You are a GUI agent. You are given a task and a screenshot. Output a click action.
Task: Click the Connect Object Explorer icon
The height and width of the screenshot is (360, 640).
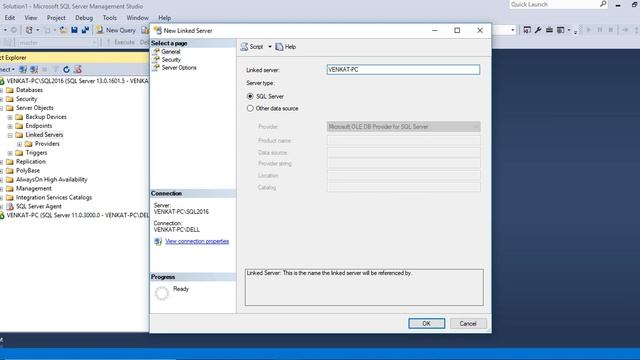click(23, 69)
